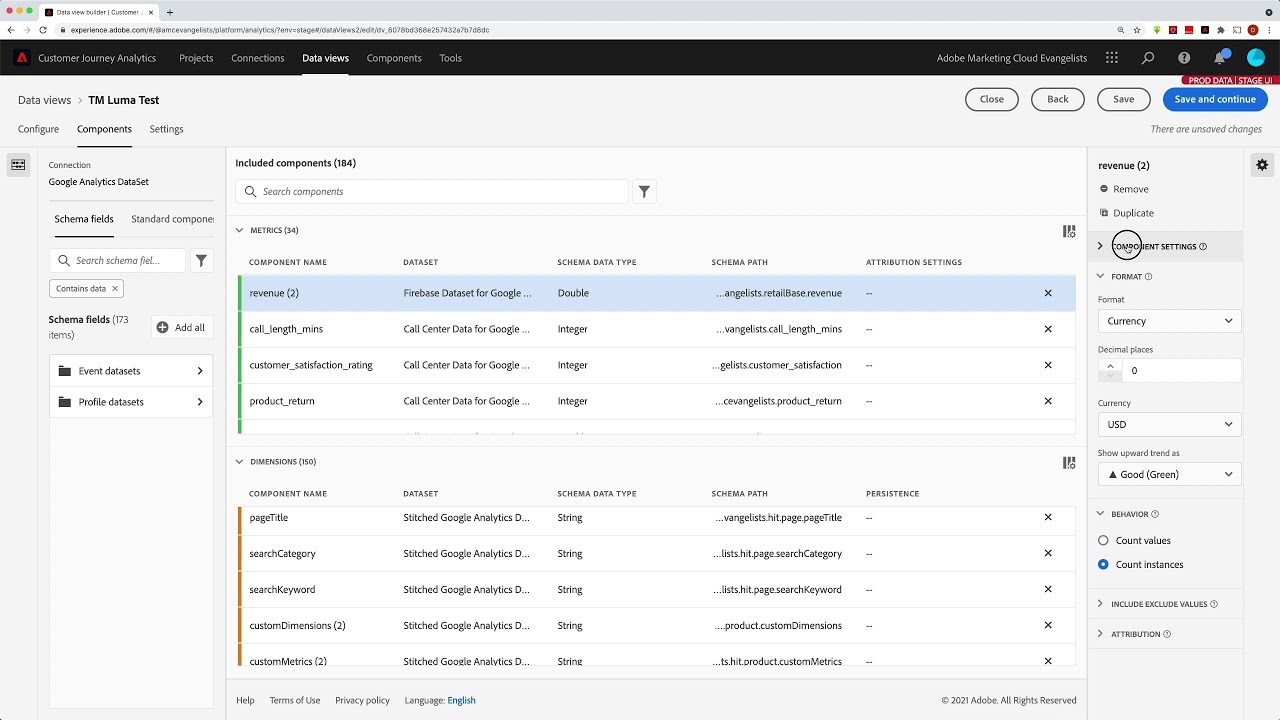Viewport: 1280px width, 720px height.
Task: Click the Save button
Action: coord(1124,99)
